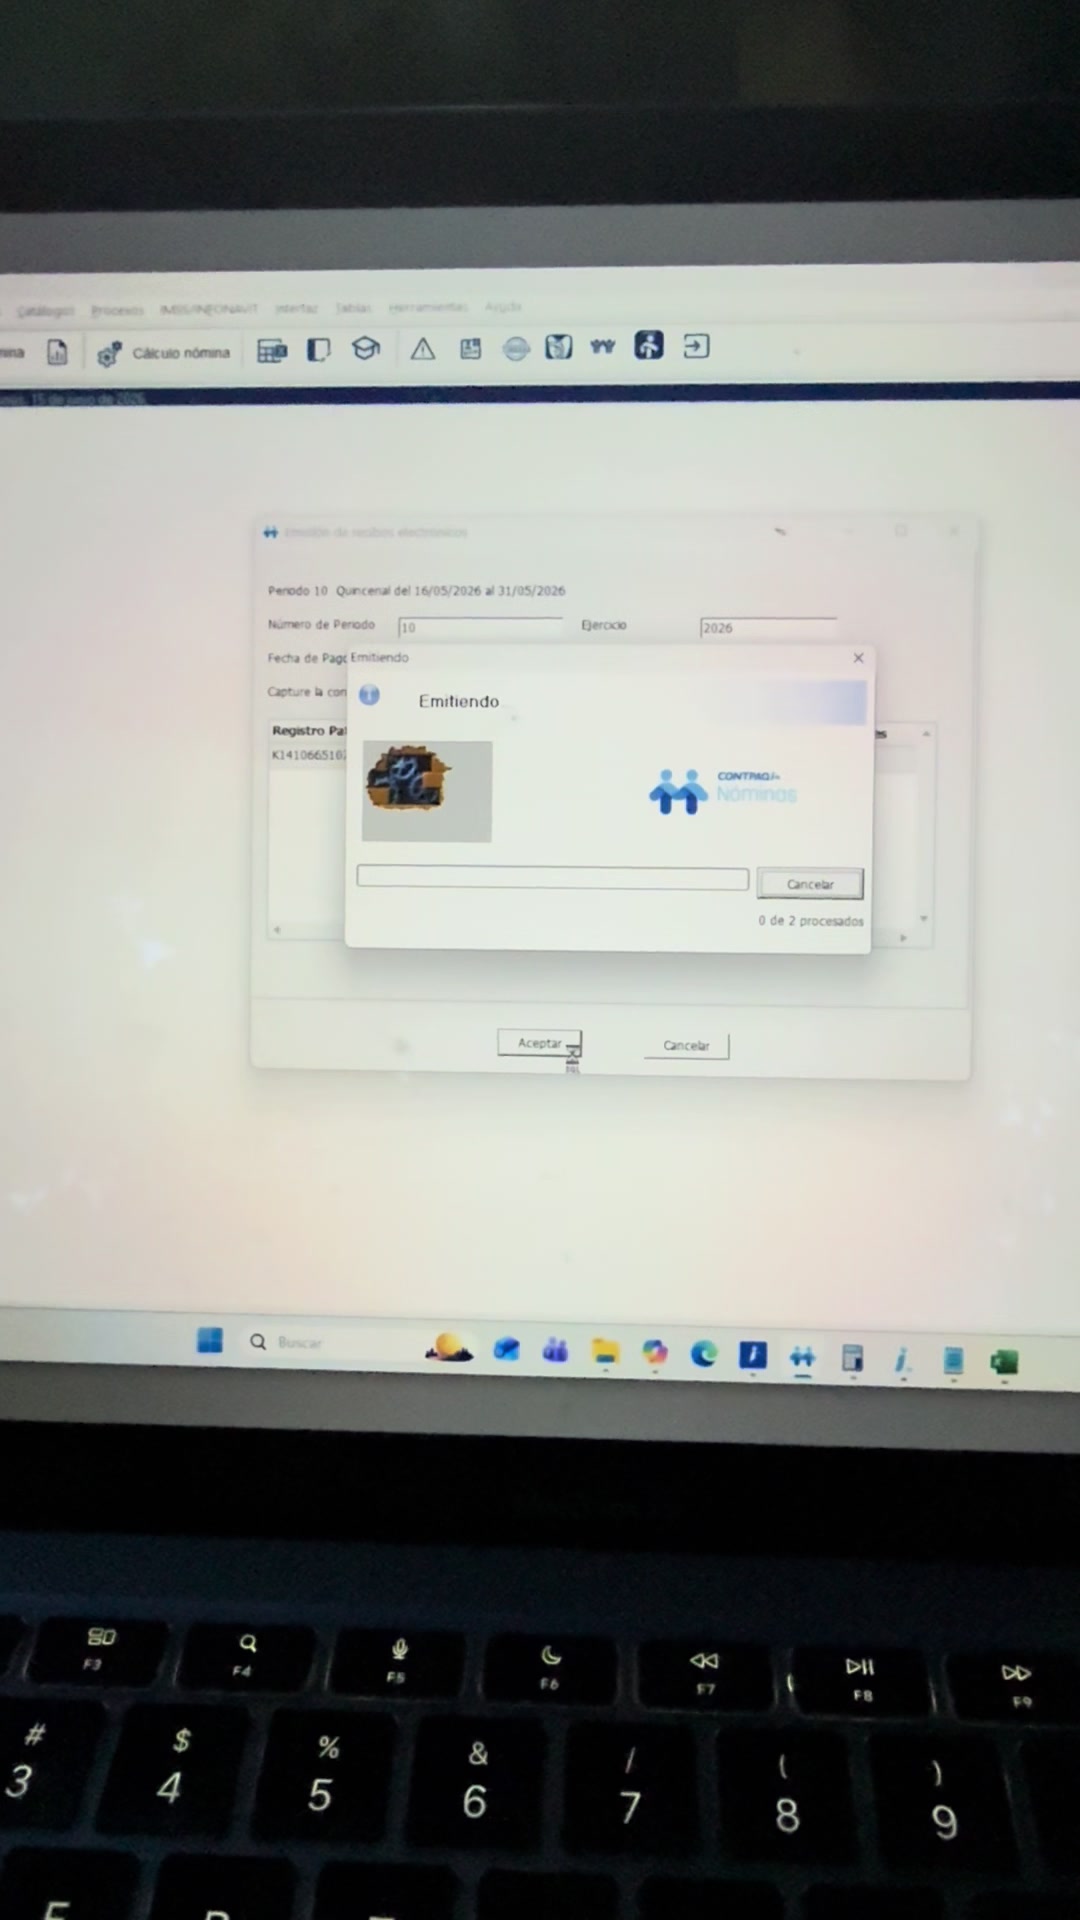Open Excel from the taskbar
The height and width of the screenshot is (1920, 1080).
[x=1003, y=1362]
